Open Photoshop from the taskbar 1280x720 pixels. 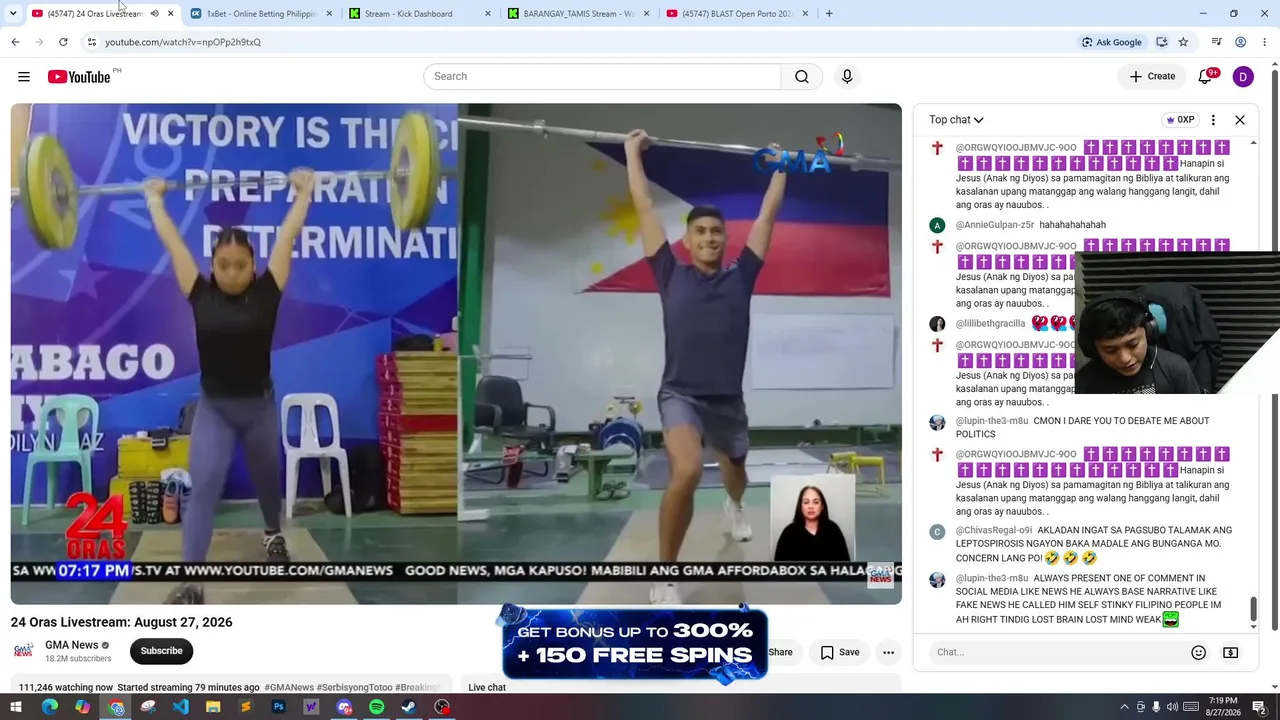[x=278, y=707]
